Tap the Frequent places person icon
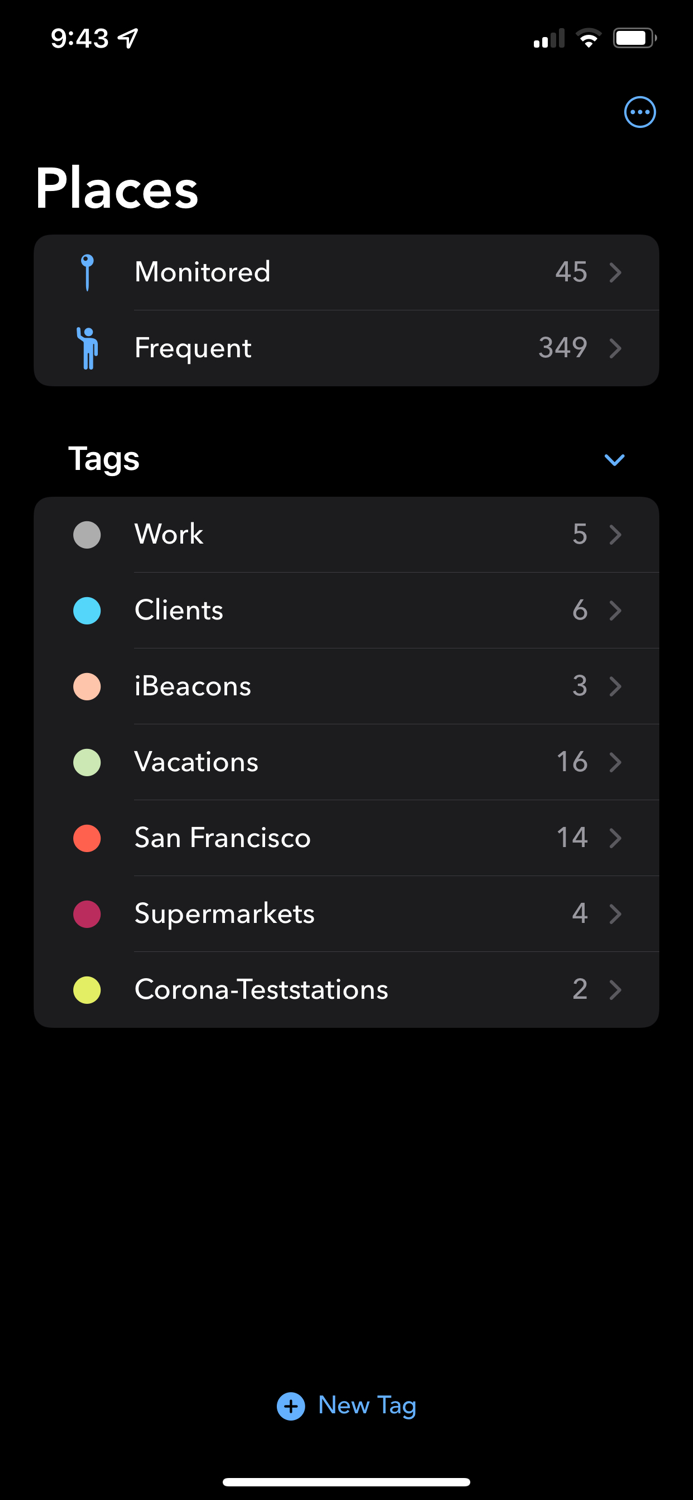 click(87, 348)
